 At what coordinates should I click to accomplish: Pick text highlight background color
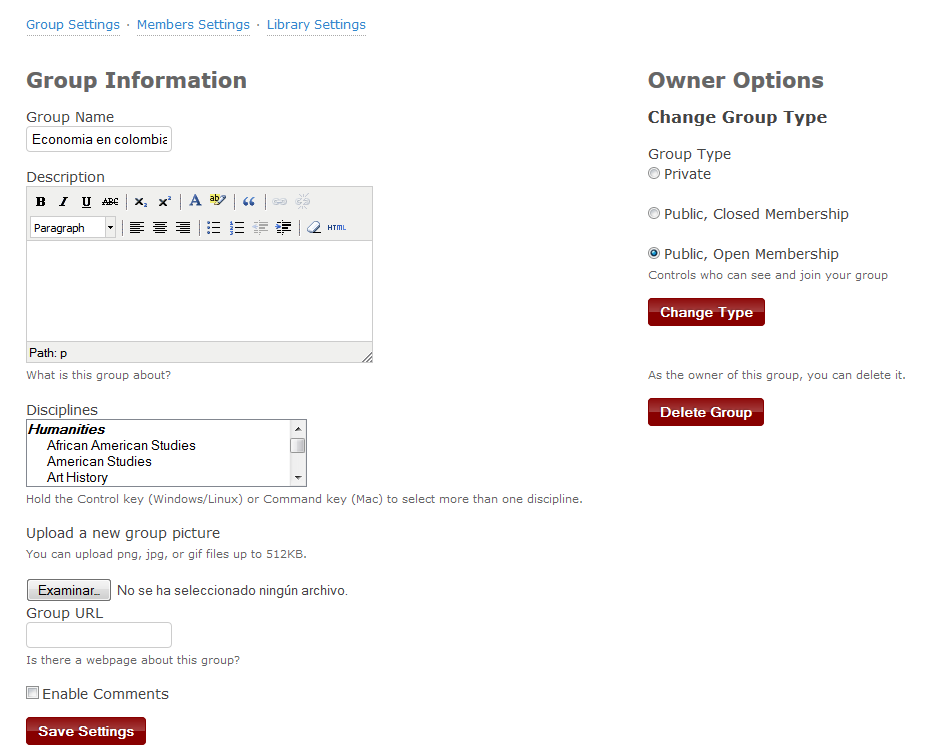(x=218, y=200)
